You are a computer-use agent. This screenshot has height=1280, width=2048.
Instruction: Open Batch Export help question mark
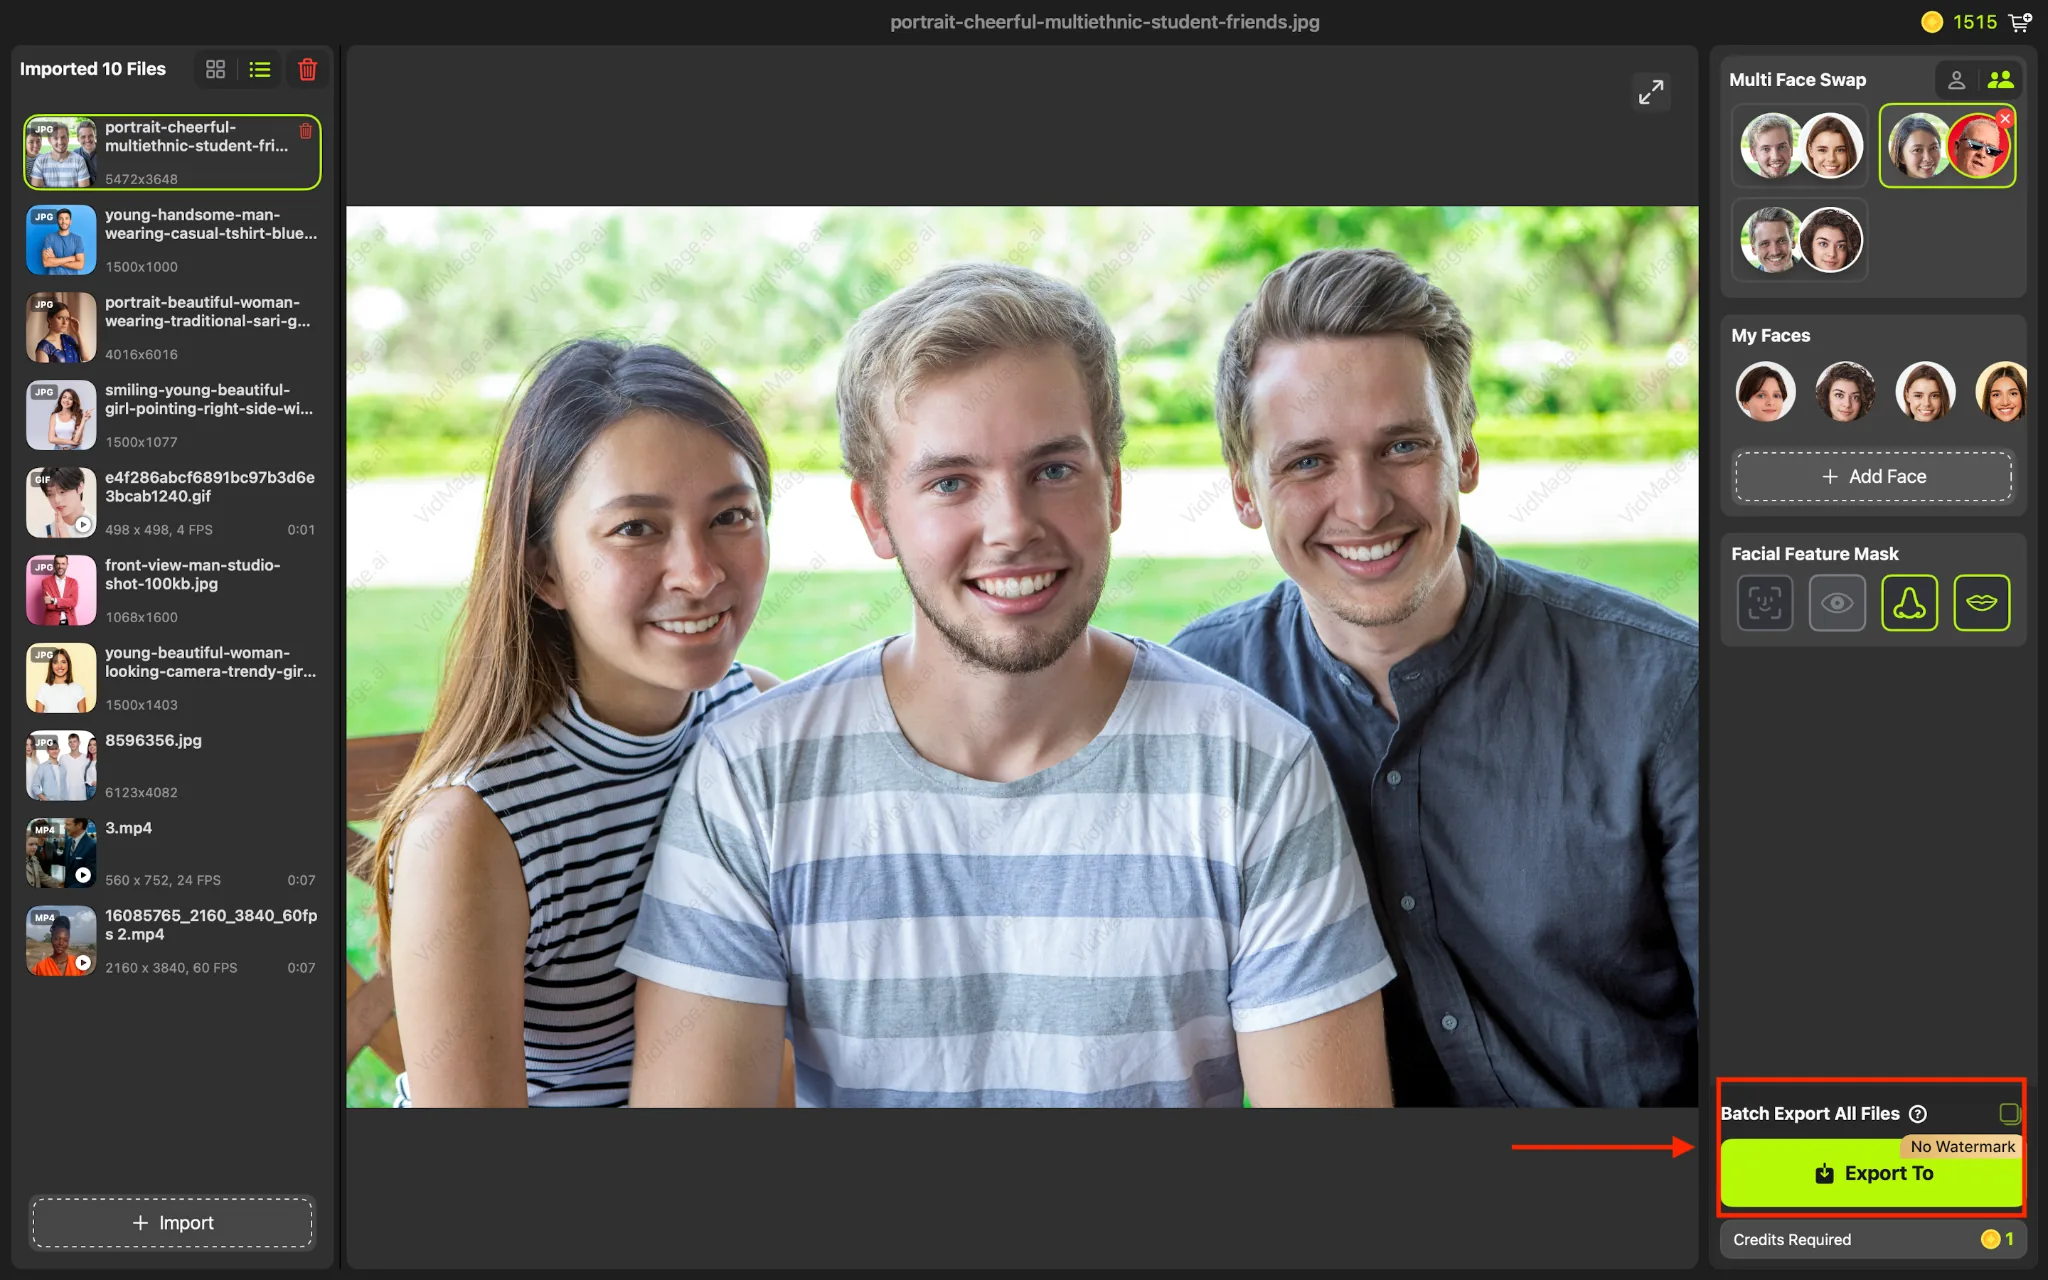1918,1114
